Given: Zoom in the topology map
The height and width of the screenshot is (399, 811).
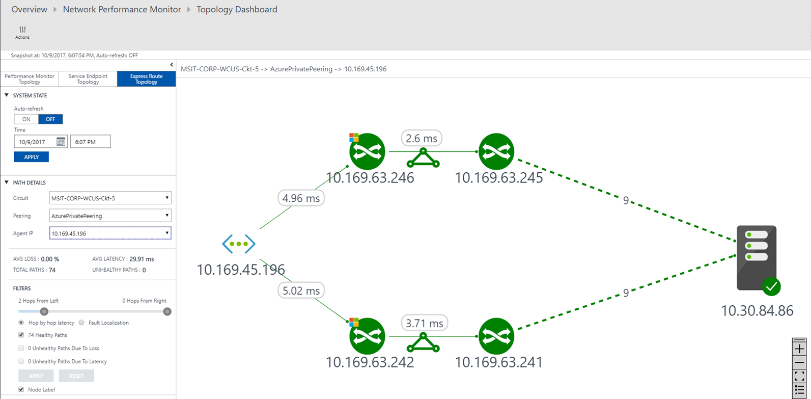Looking at the screenshot, I should (799, 349).
